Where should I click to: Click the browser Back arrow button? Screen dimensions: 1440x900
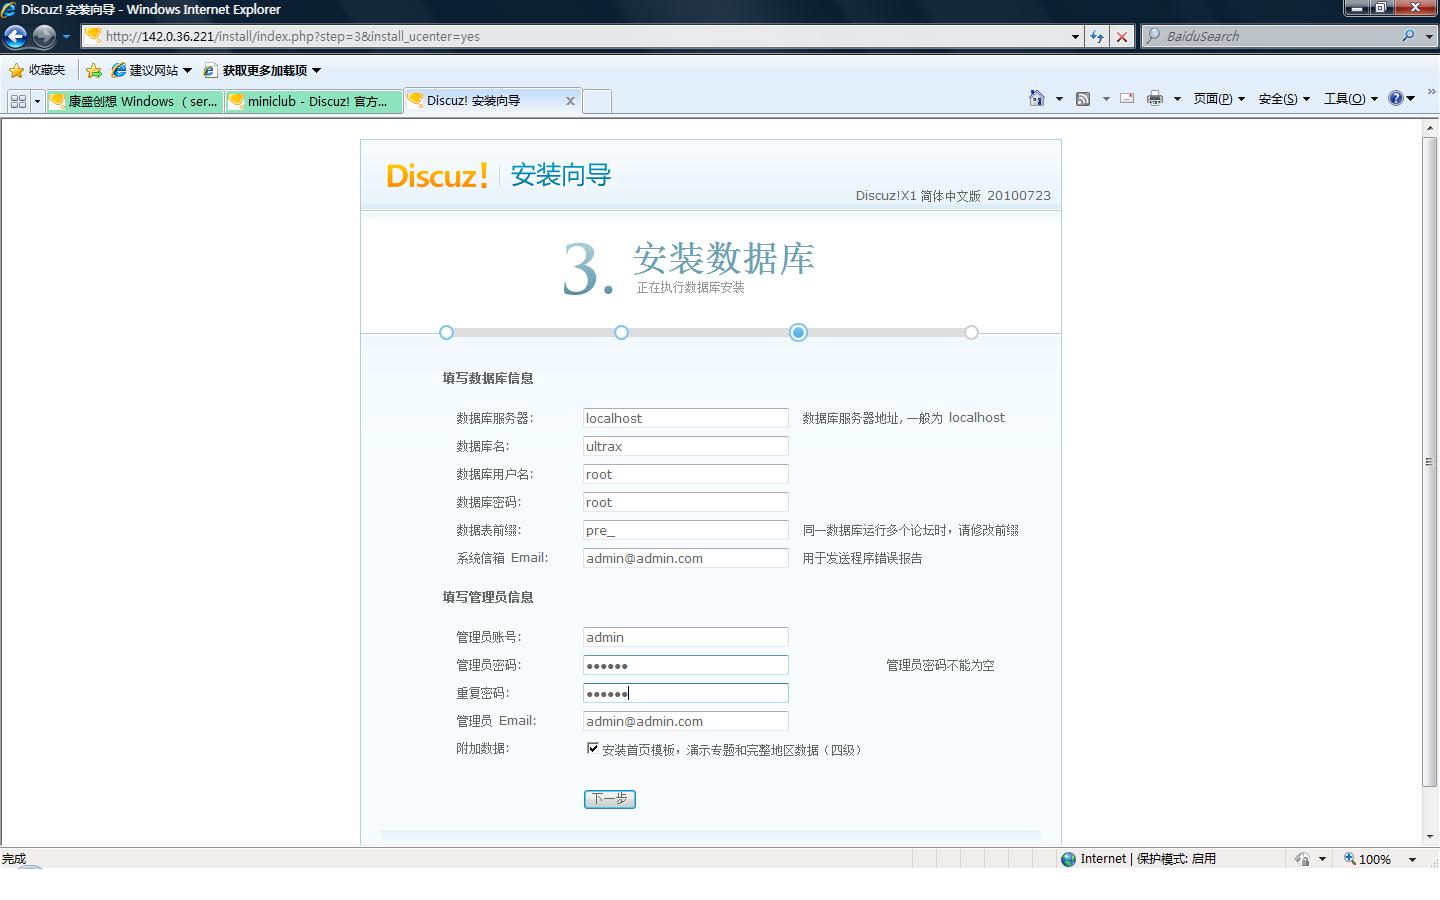[16, 37]
